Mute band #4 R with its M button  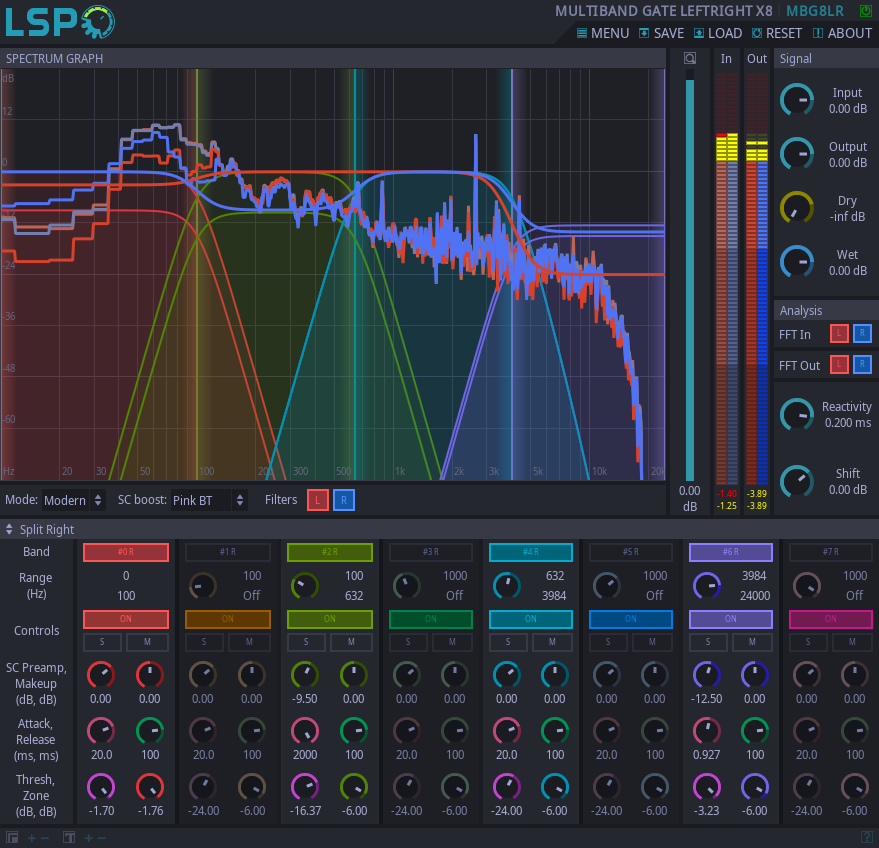tap(552, 642)
